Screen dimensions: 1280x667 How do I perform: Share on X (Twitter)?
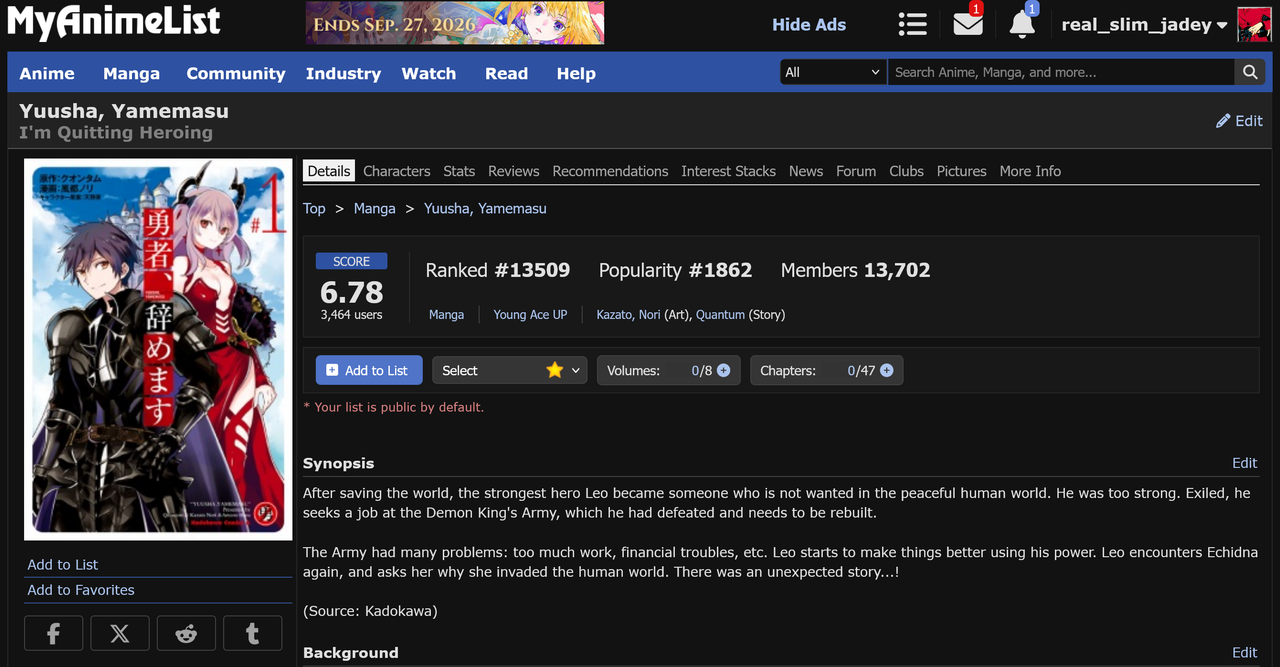(120, 634)
